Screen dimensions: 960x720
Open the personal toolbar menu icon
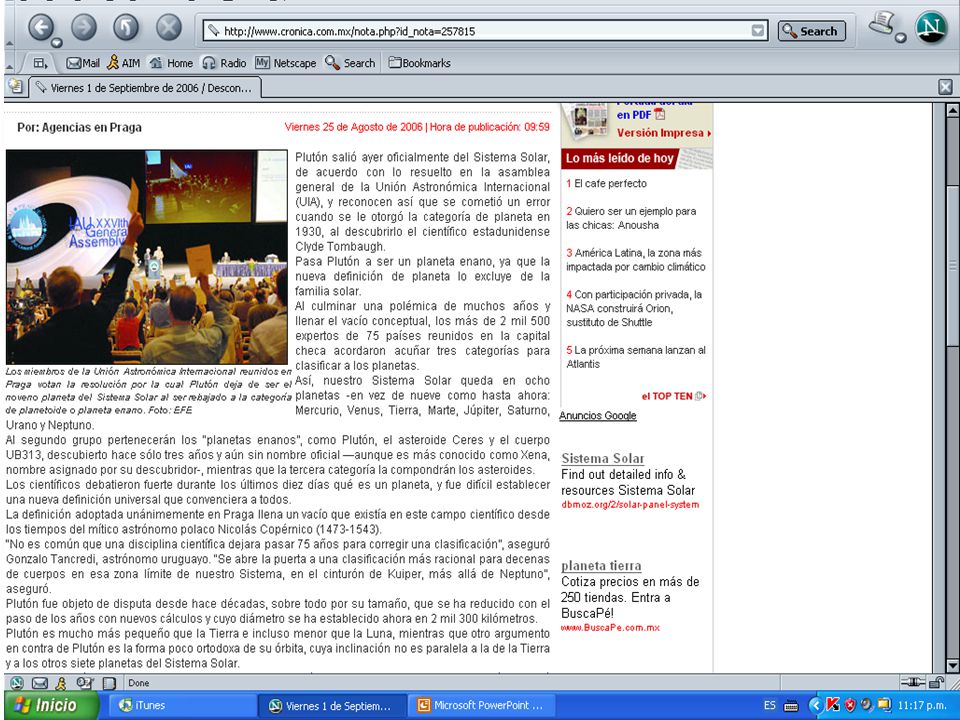click(40, 62)
